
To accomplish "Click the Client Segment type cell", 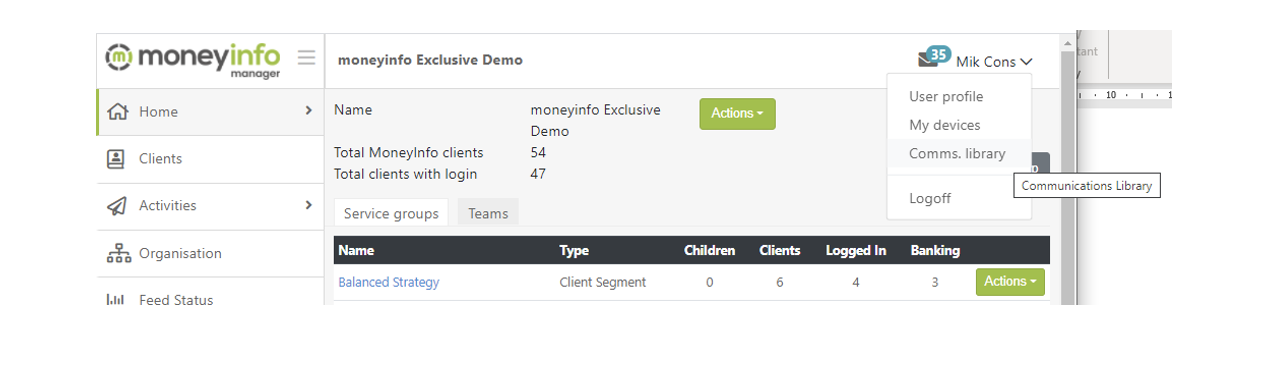I will (603, 282).
